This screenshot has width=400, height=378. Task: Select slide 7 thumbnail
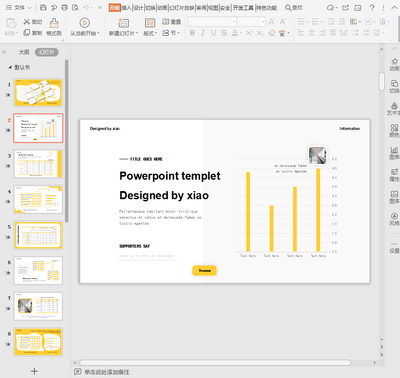[38, 306]
